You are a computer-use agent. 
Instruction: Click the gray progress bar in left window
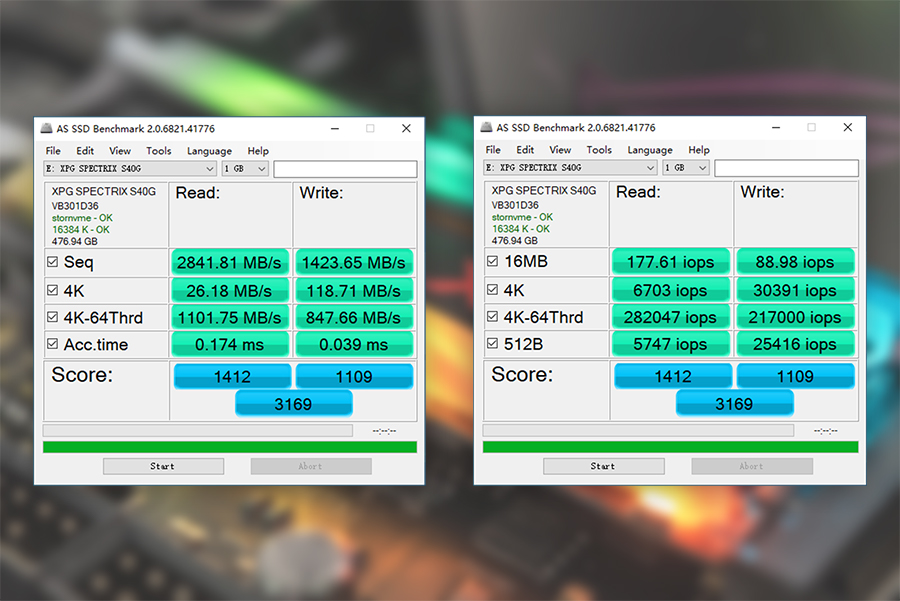coord(197,431)
